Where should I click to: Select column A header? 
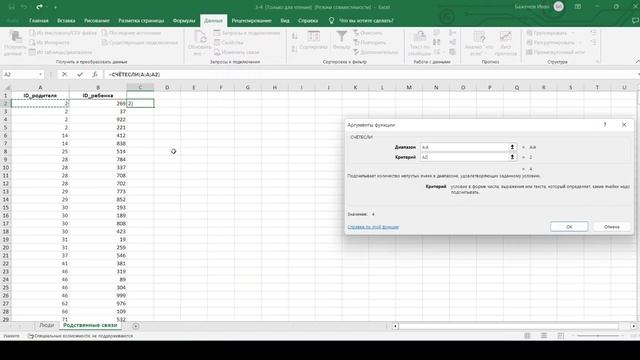(40, 87)
